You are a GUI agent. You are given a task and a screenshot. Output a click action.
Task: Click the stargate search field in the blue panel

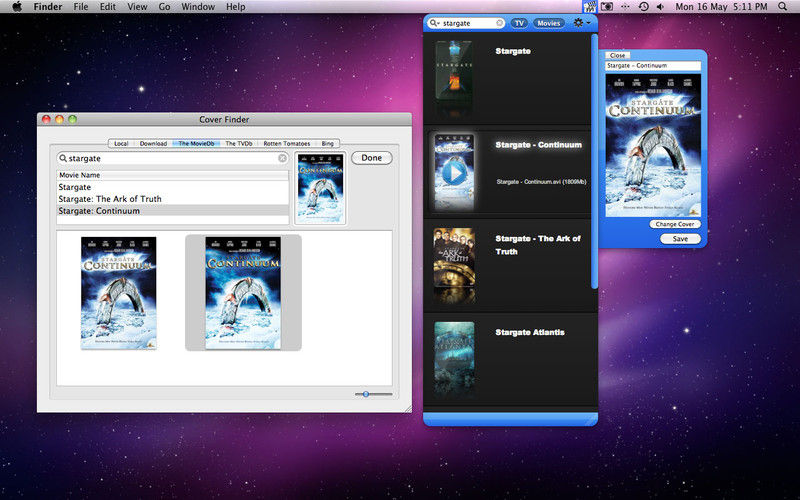click(467, 23)
